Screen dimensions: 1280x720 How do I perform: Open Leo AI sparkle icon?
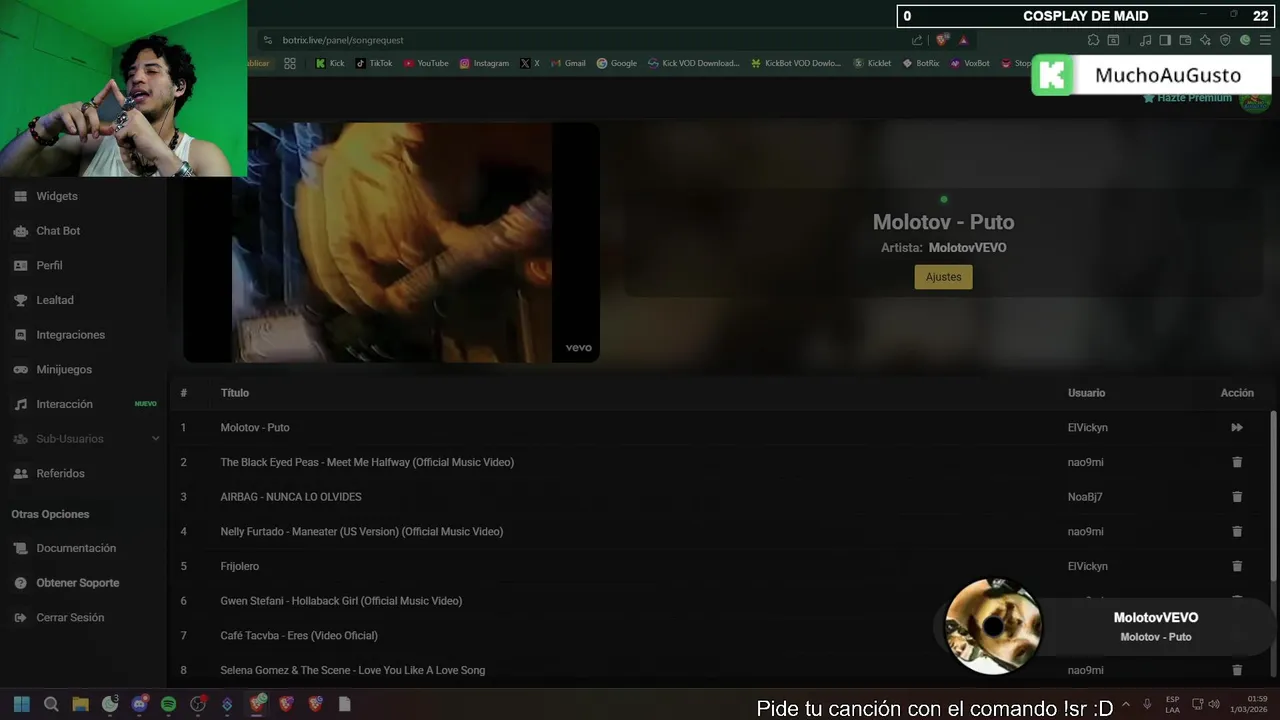tap(1205, 40)
